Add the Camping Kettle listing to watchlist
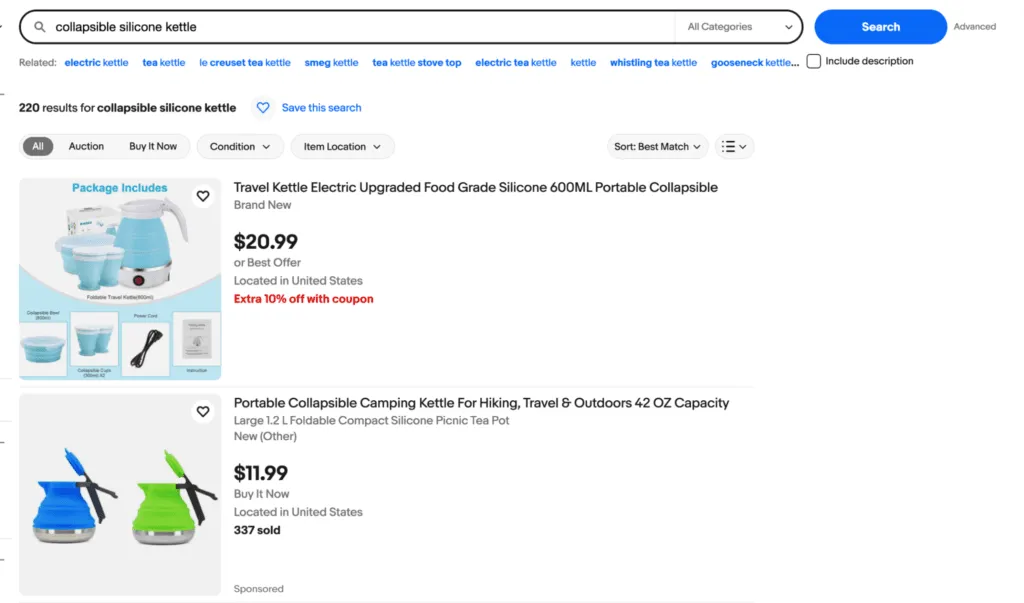The height and width of the screenshot is (603, 1024). pos(203,411)
